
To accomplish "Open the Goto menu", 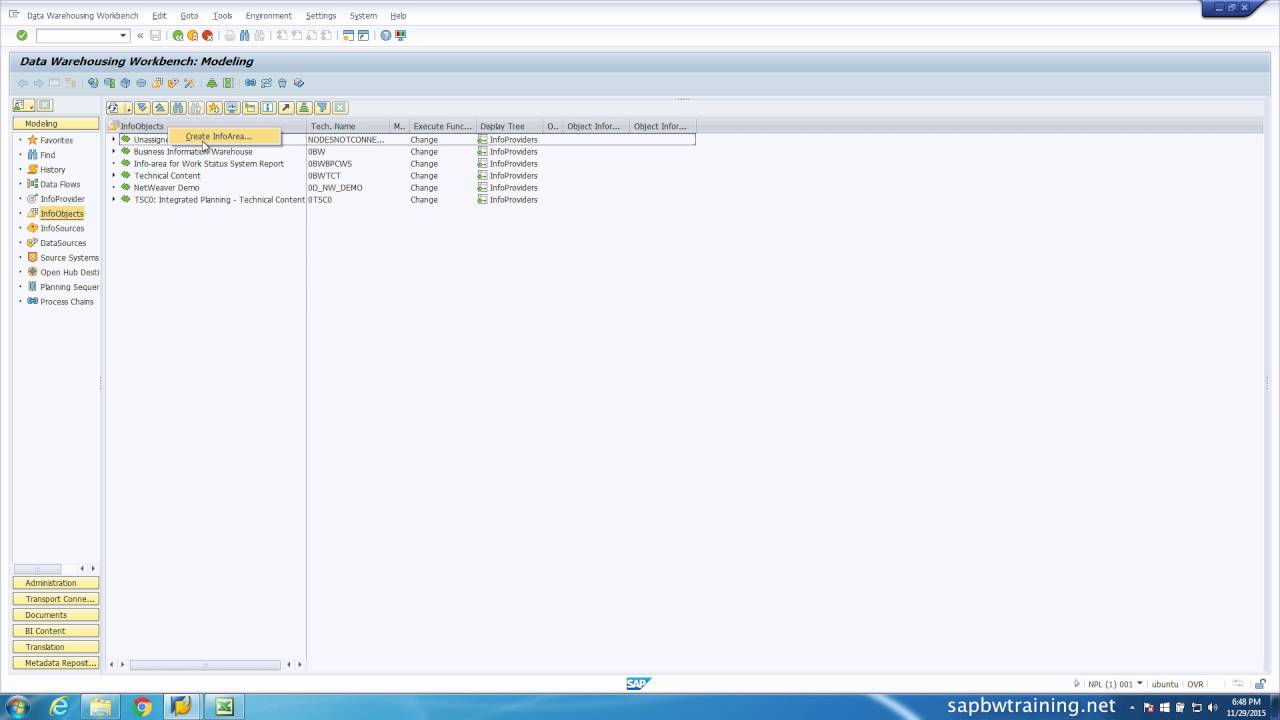I will pyautogui.click(x=189, y=16).
